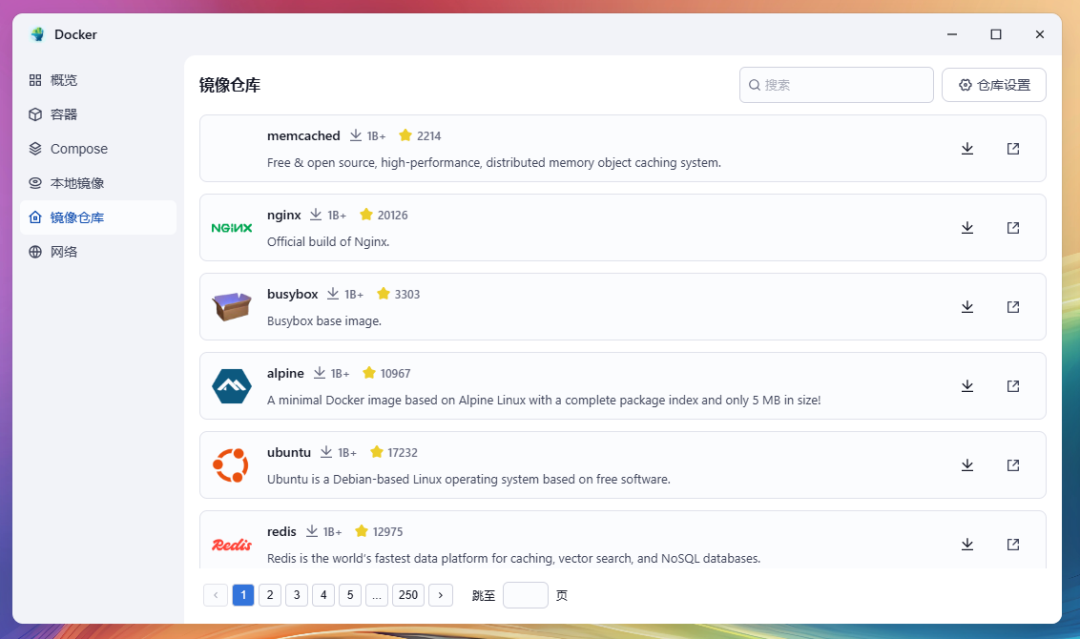
Task: Download the ubuntu image
Action: [967, 465]
